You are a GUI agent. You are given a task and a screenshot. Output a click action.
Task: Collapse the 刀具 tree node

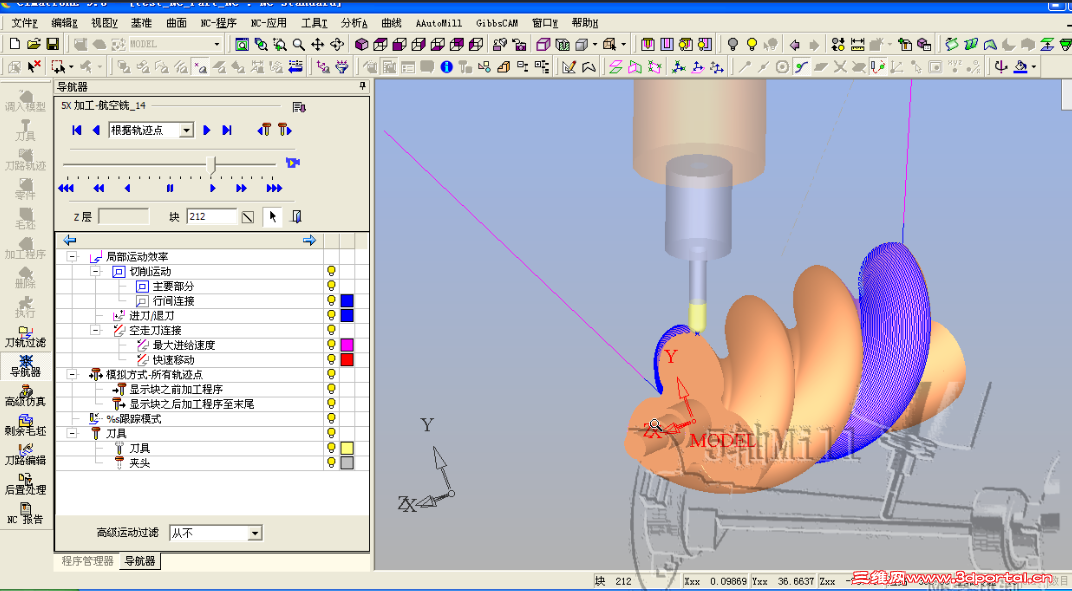coord(71,434)
